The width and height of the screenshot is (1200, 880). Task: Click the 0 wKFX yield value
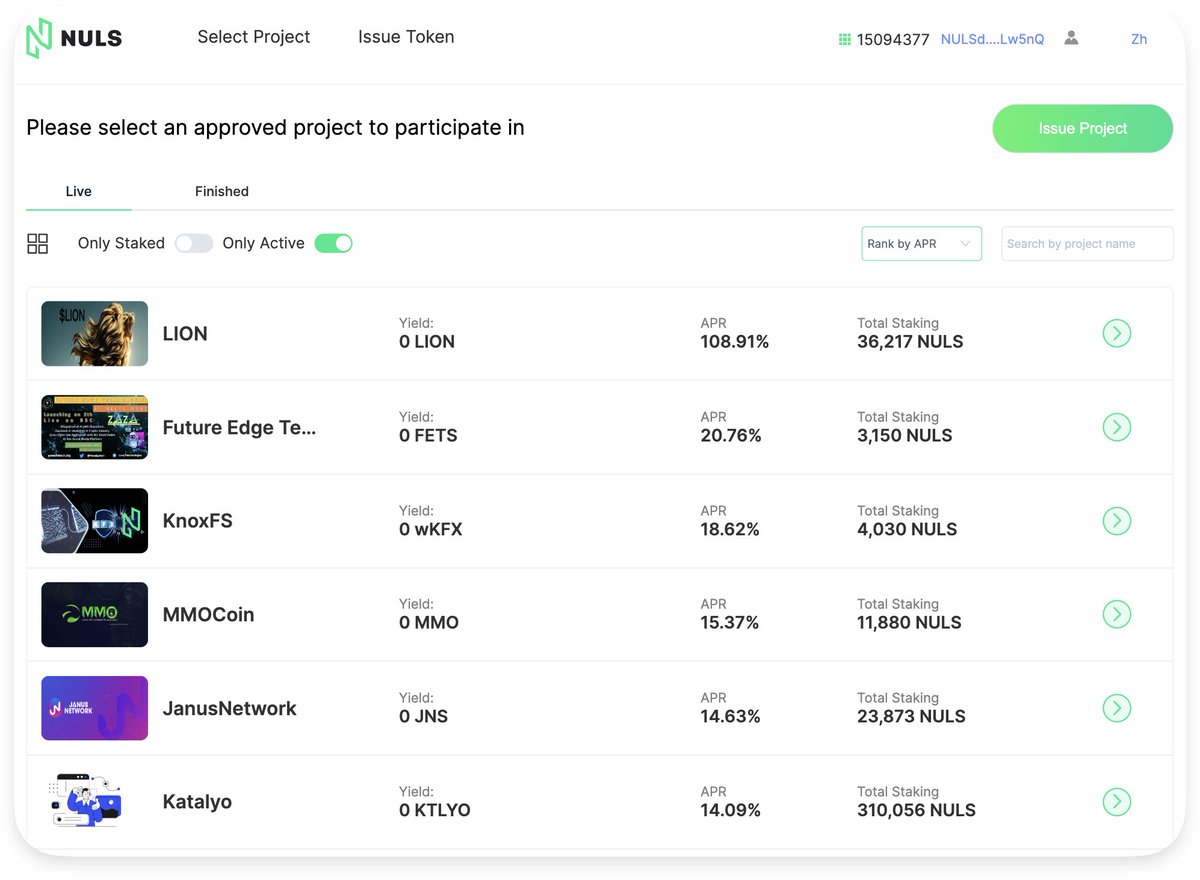[x=431, y=529]
